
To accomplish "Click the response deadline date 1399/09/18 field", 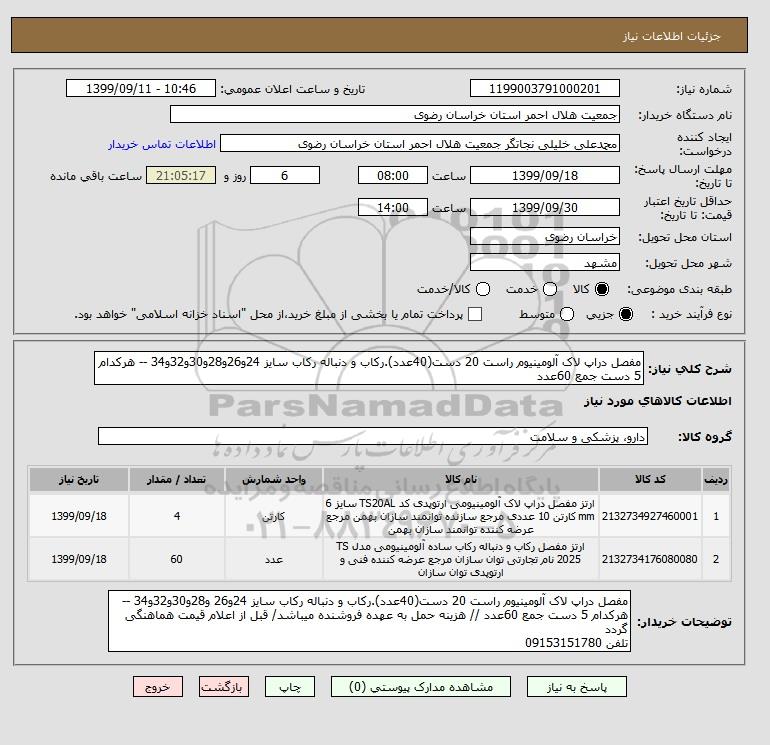I will tap(545, 175).
